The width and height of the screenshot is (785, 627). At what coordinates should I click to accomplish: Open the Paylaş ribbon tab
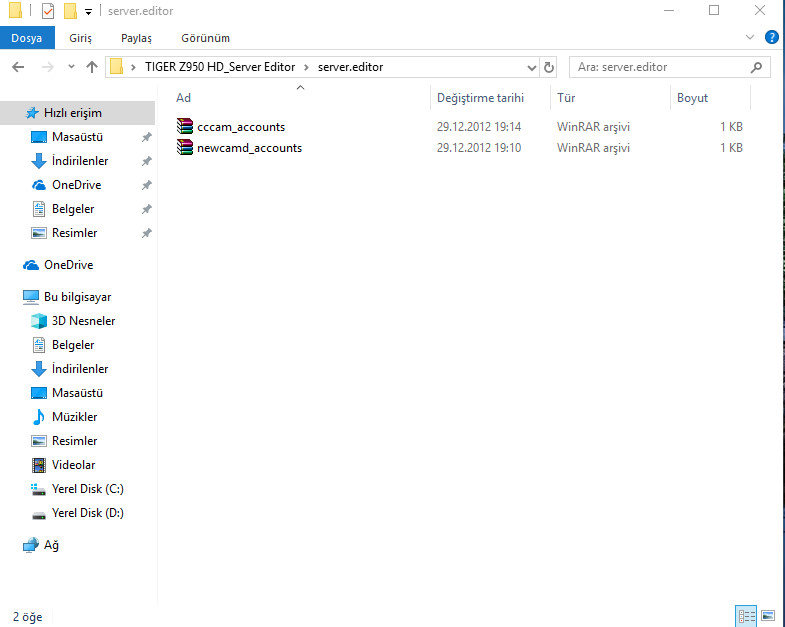pos(136,38)
